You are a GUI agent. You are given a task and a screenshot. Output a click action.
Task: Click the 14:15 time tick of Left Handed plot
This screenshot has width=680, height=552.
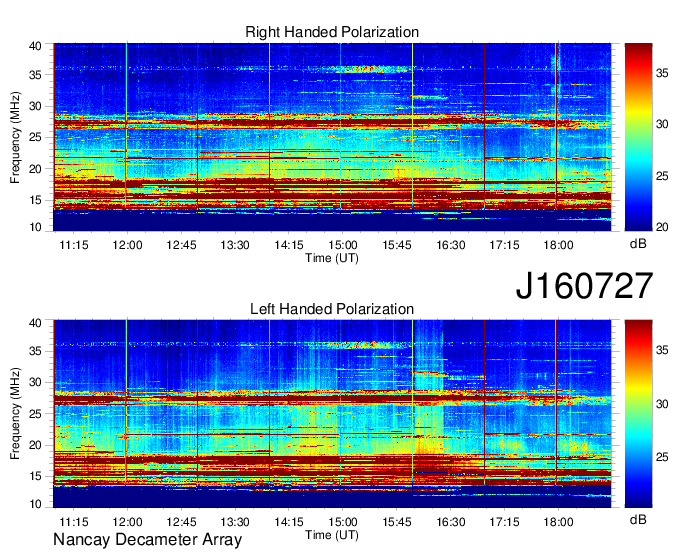(x=289, y=522)
